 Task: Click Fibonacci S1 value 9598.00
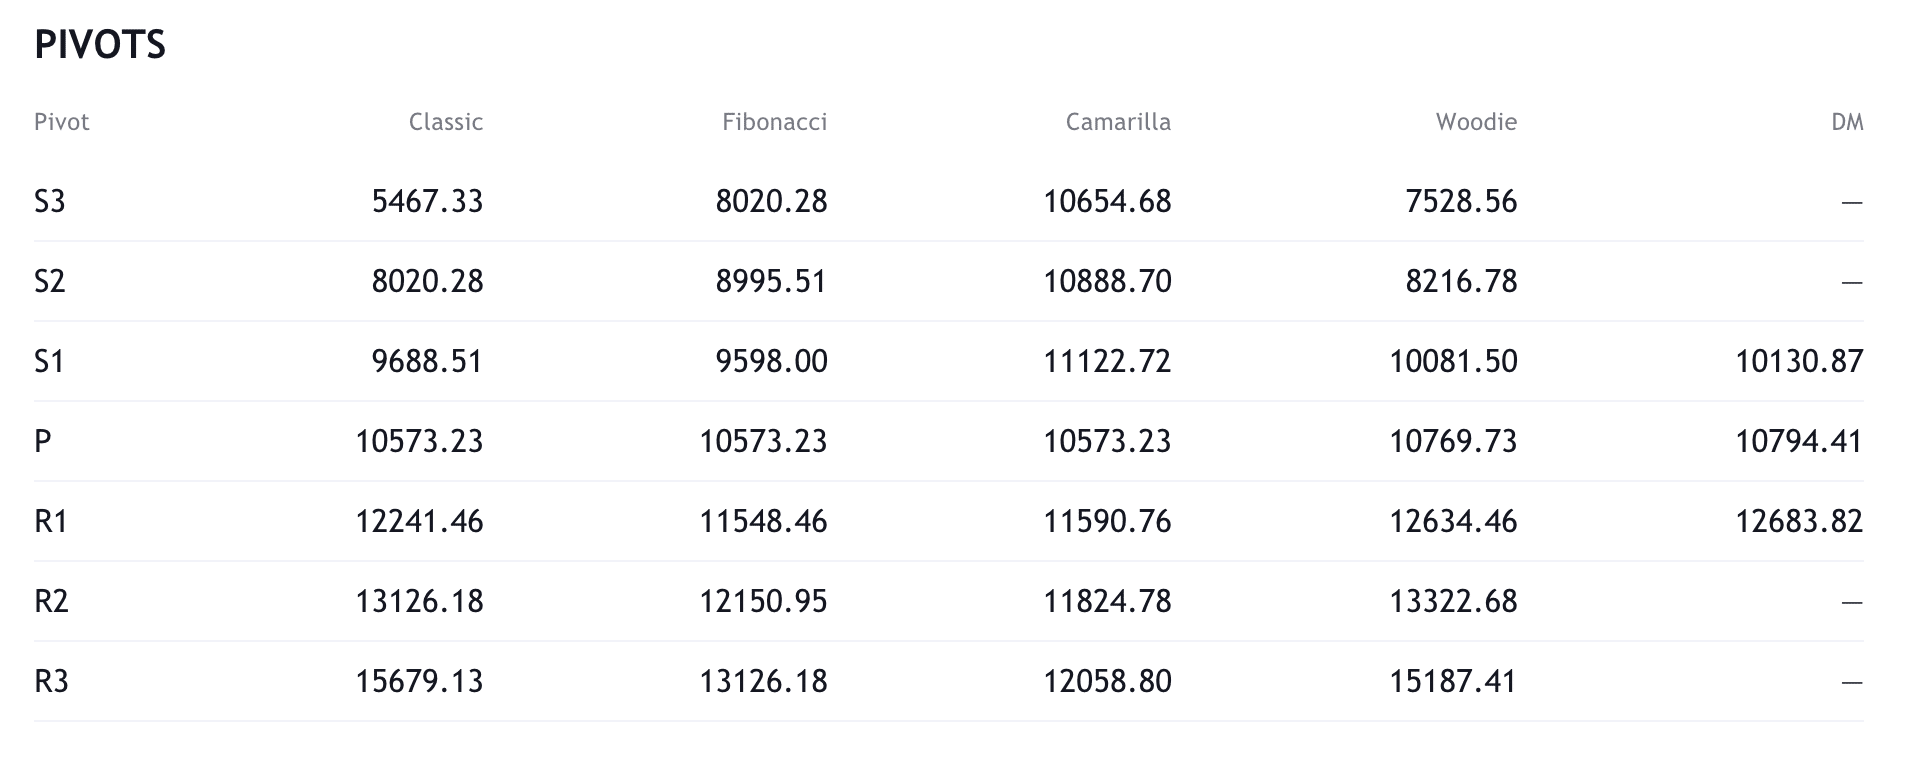[771, 362]
